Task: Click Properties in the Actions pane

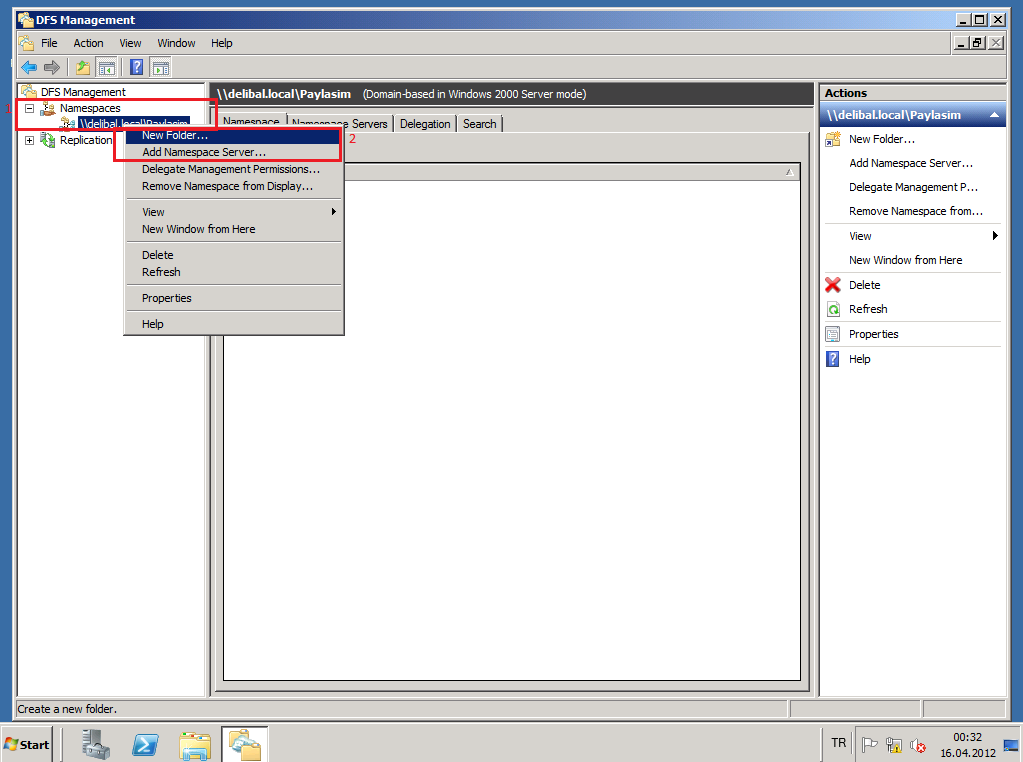Action: point(873,334)
